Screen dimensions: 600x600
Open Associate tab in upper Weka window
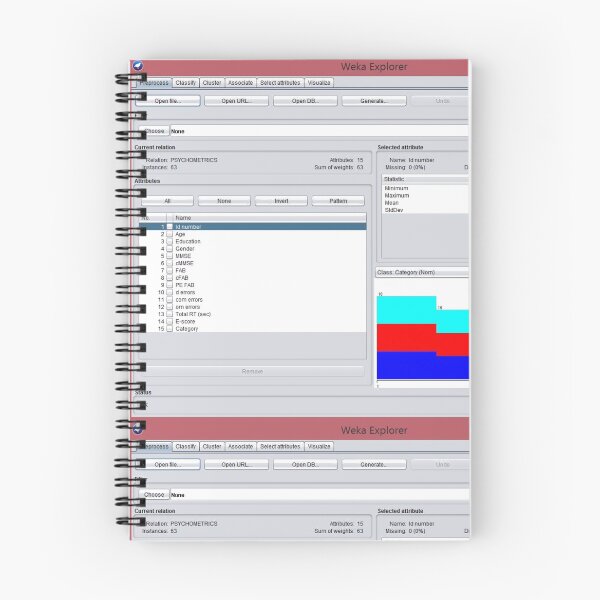(240, 83)
